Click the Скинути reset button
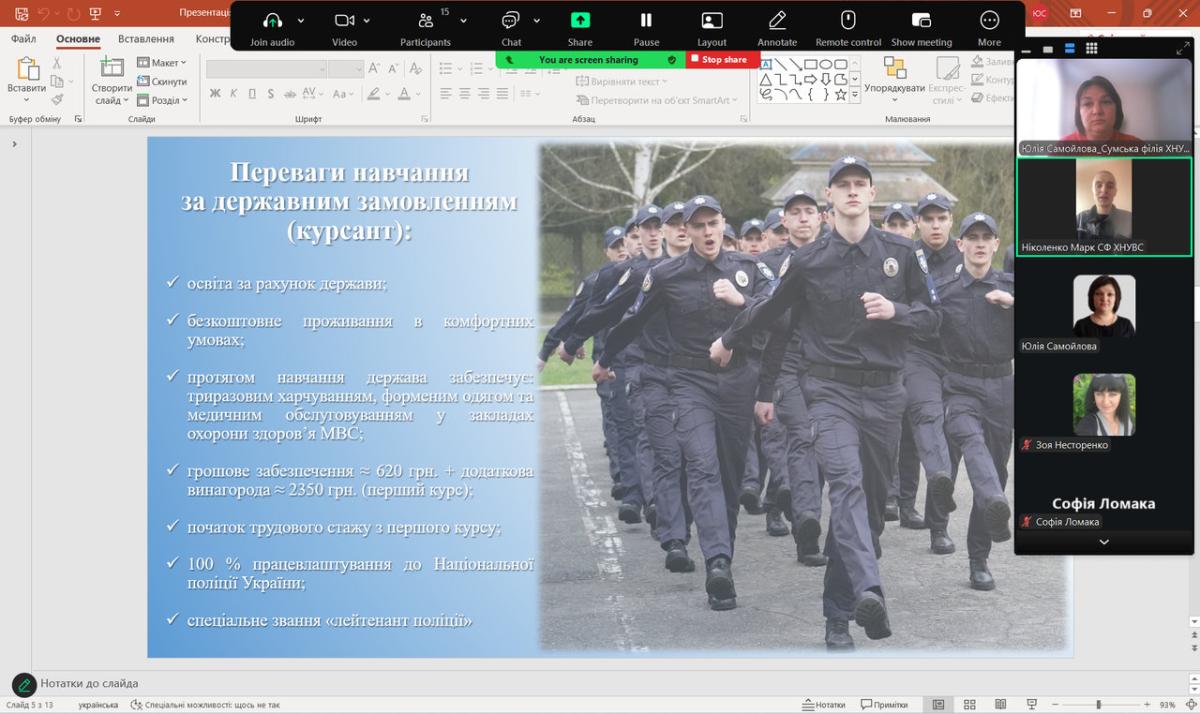This screenshot has height=714, width=1200. [162, 82]
